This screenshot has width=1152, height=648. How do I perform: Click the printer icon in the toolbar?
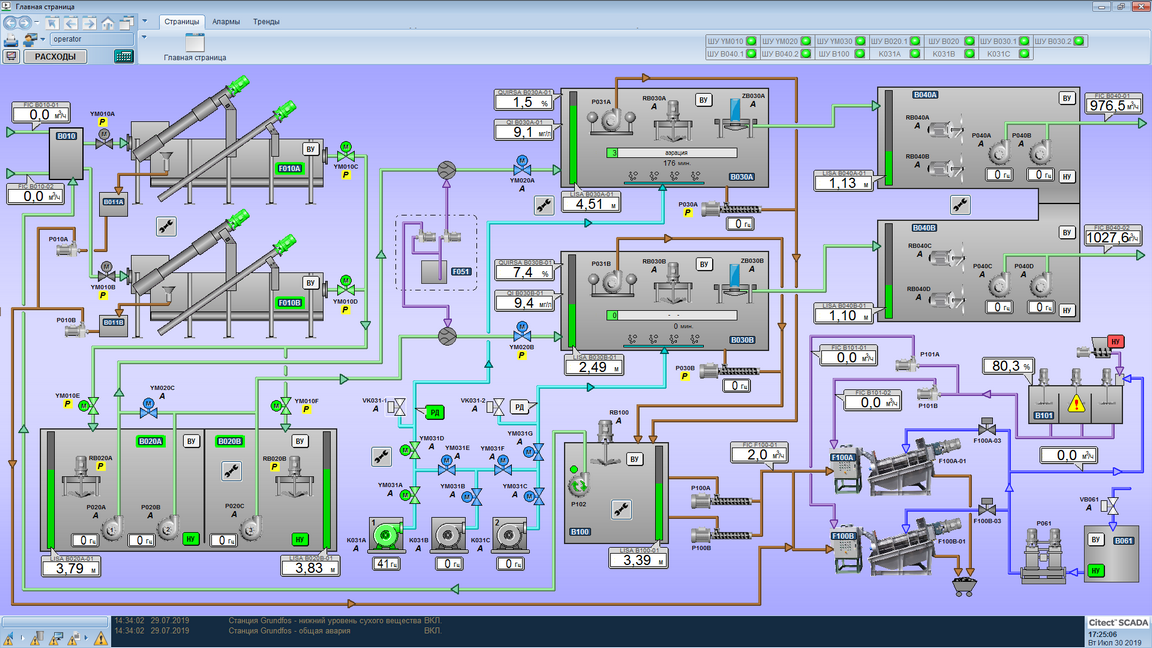pos(11,39)
